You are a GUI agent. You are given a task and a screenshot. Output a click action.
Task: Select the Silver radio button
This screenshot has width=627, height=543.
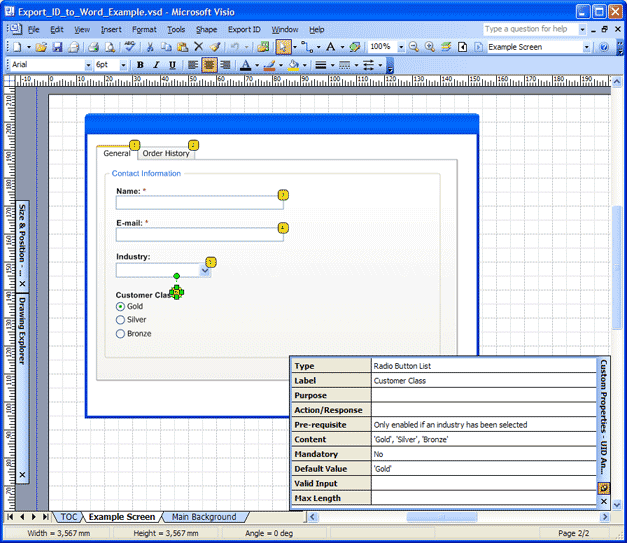pyautogui.click(x=120, y=320)
